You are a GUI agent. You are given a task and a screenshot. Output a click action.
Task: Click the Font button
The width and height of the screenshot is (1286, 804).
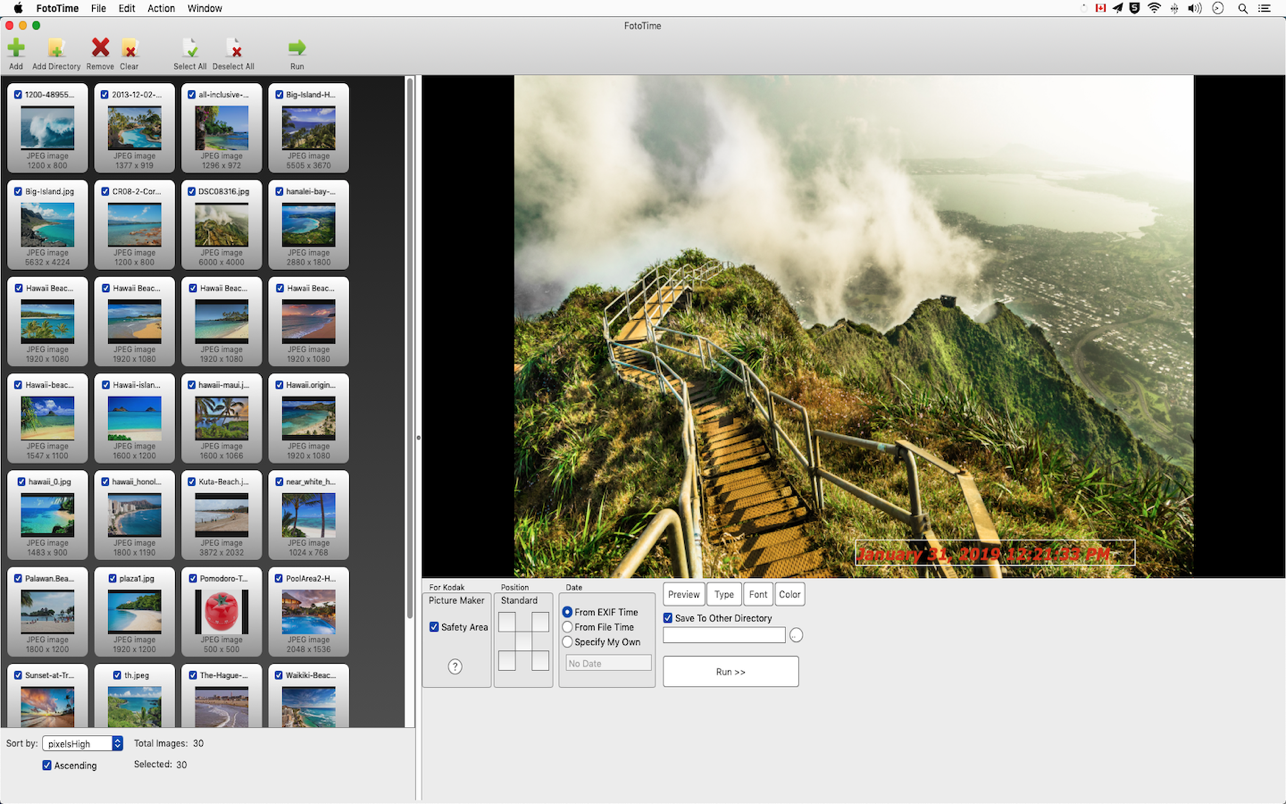pos(758,594)
